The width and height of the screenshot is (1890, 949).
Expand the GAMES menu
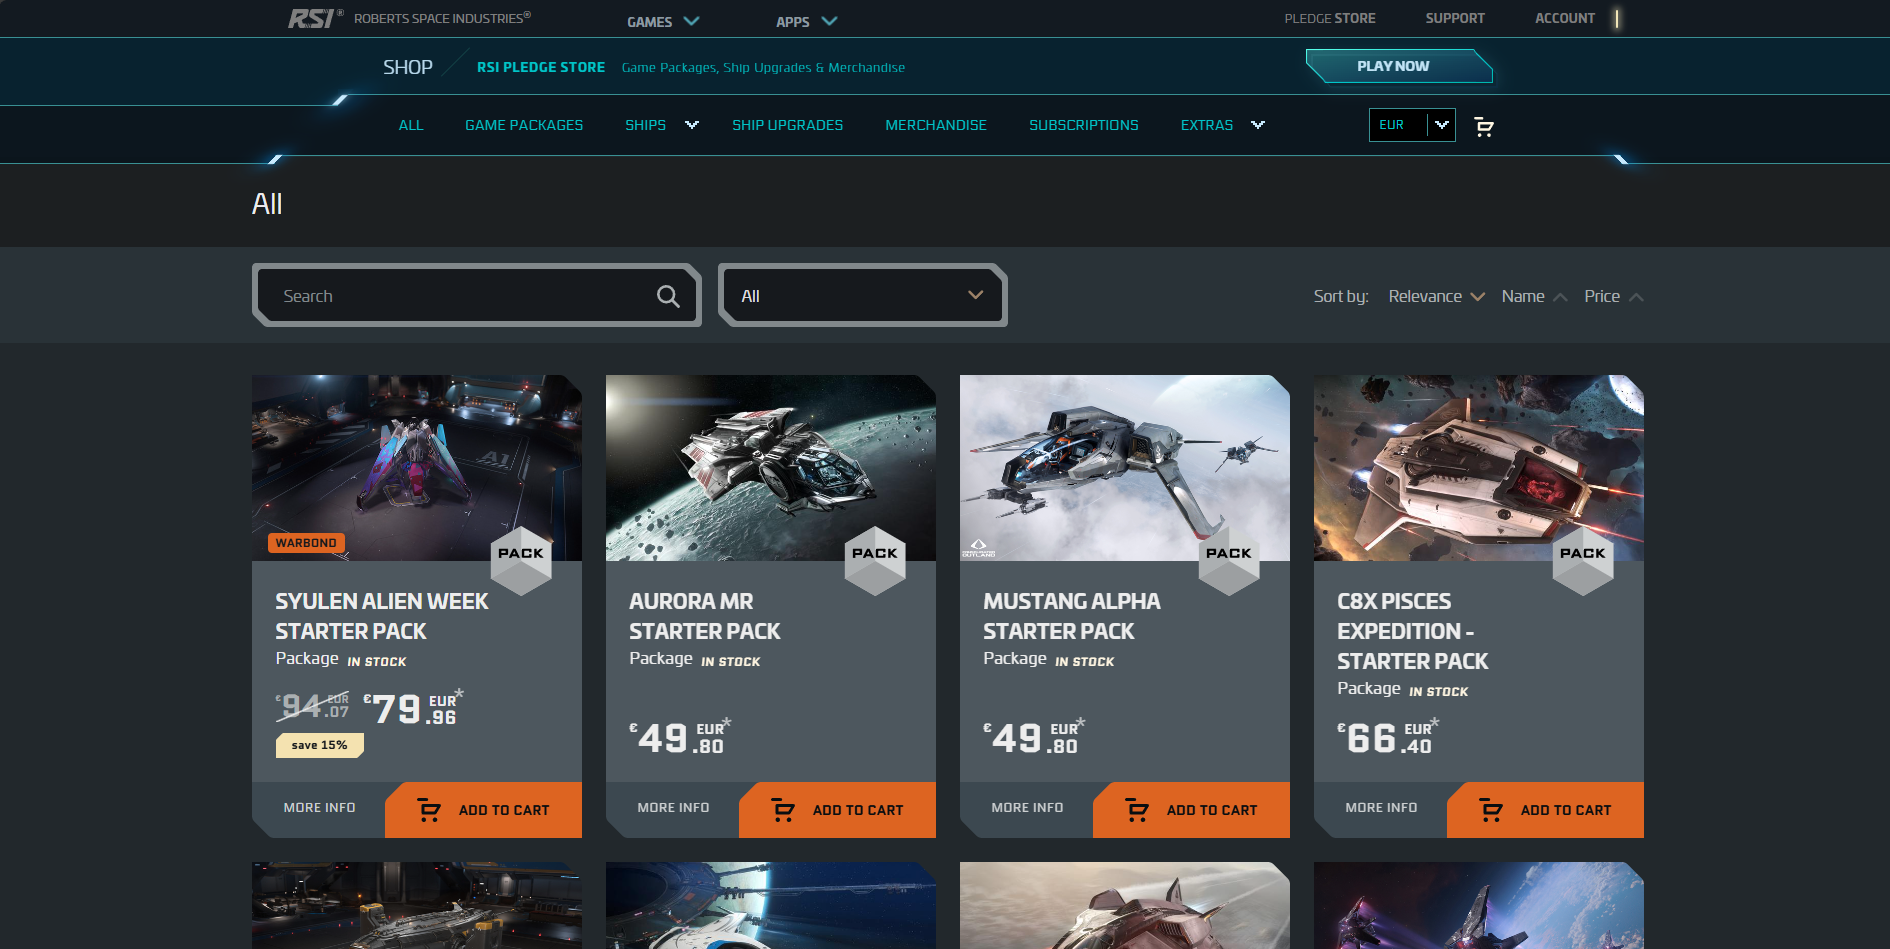pyautogui.click(x=662, y=21)
